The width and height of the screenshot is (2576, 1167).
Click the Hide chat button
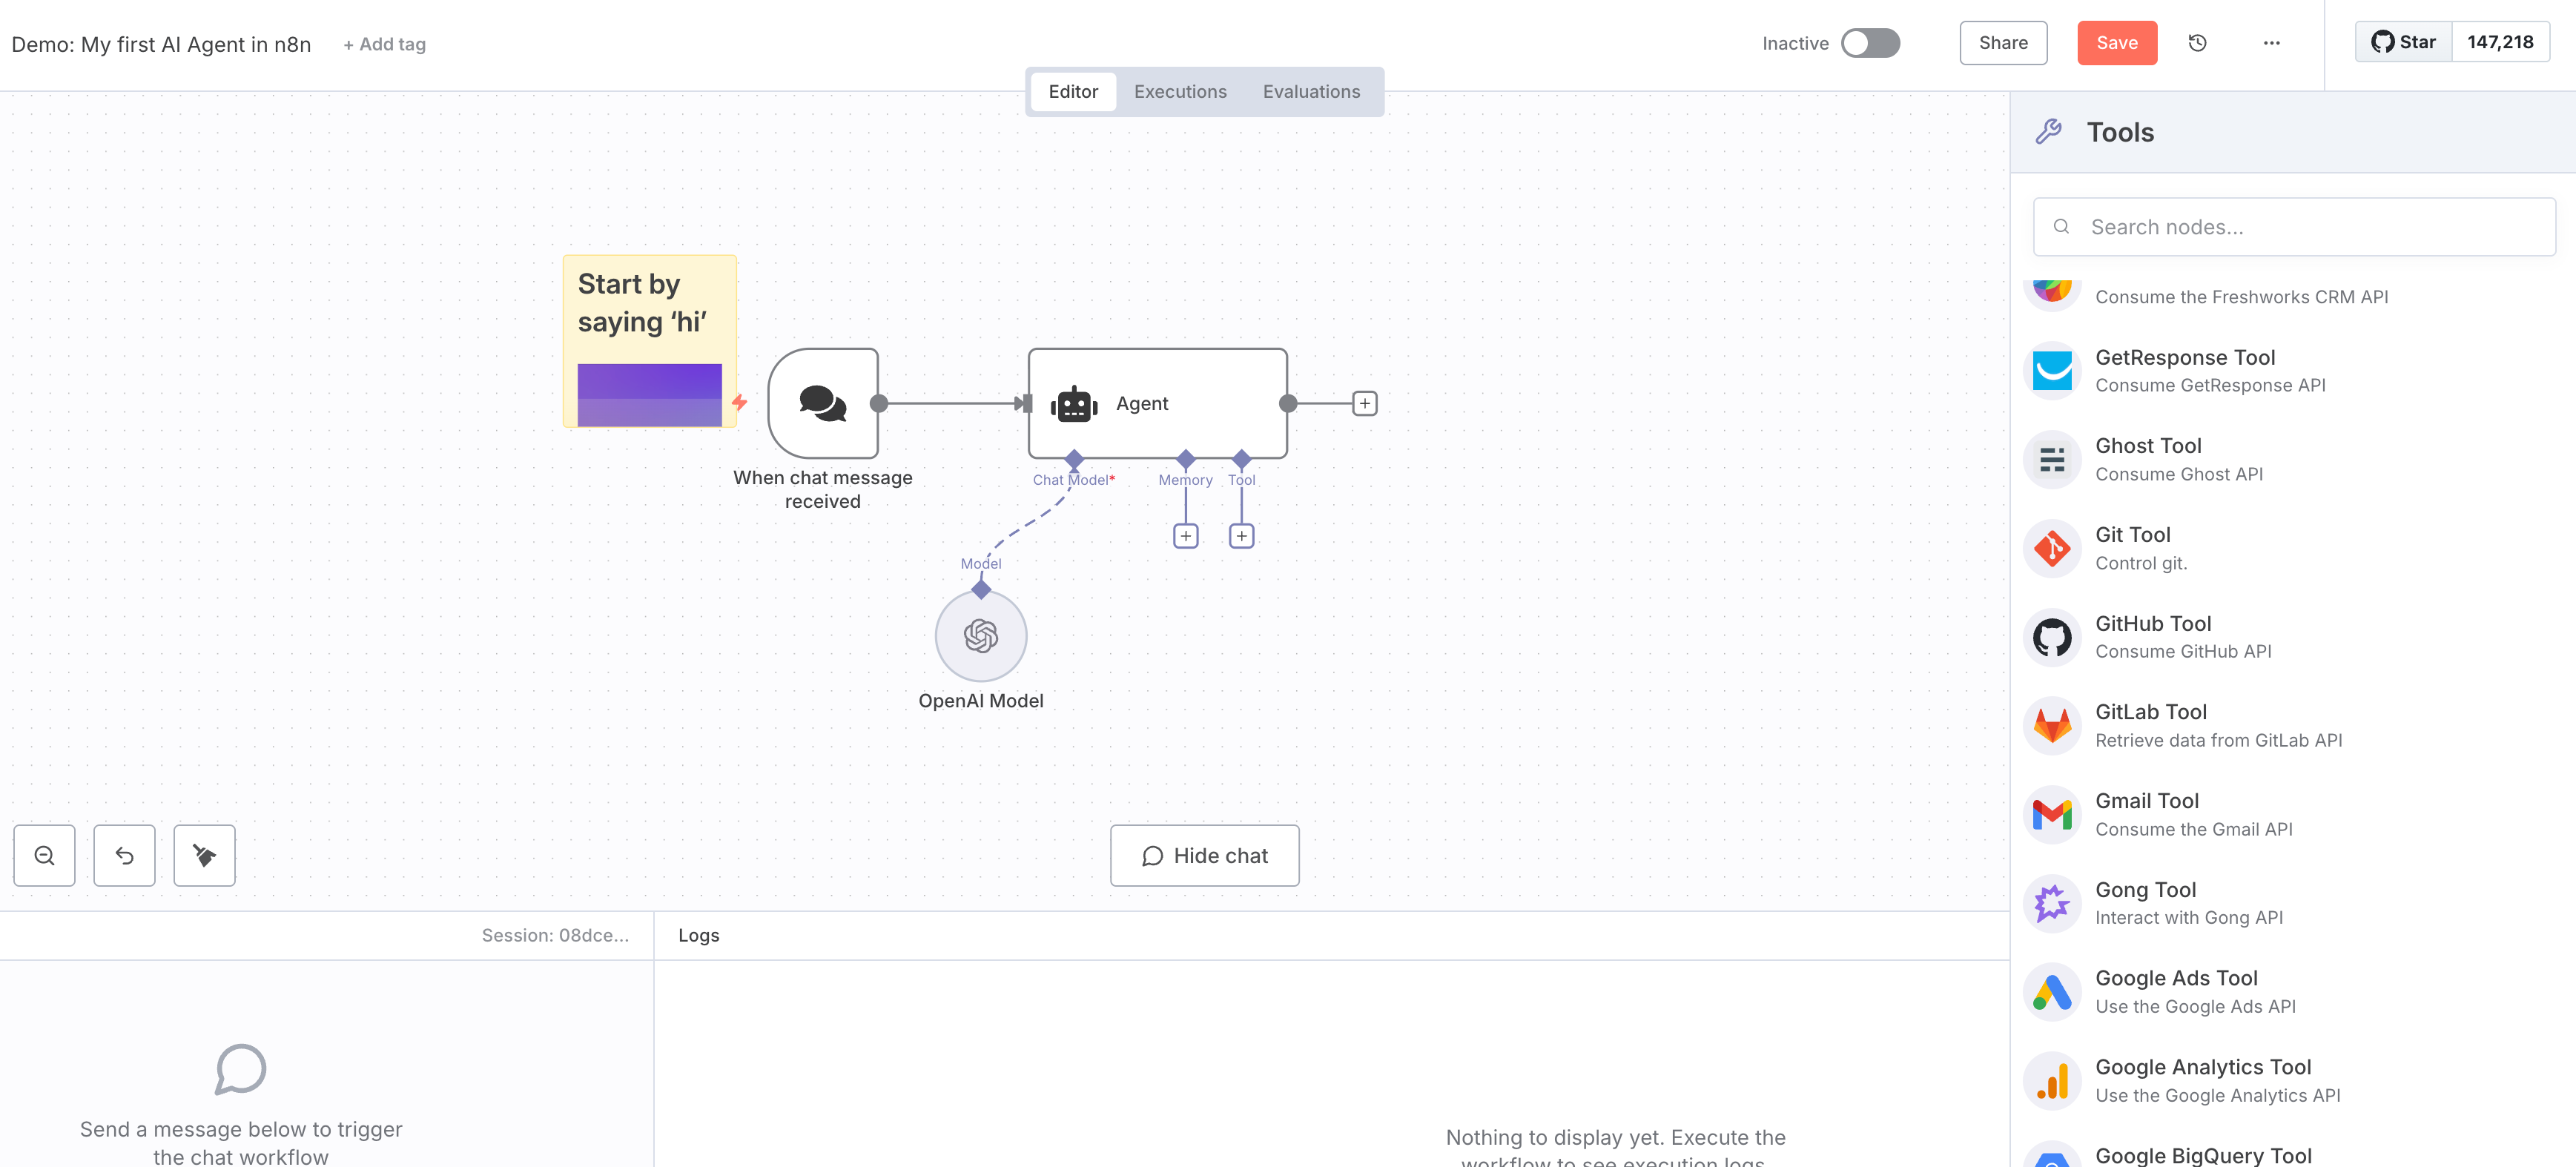coord(1204,855)
